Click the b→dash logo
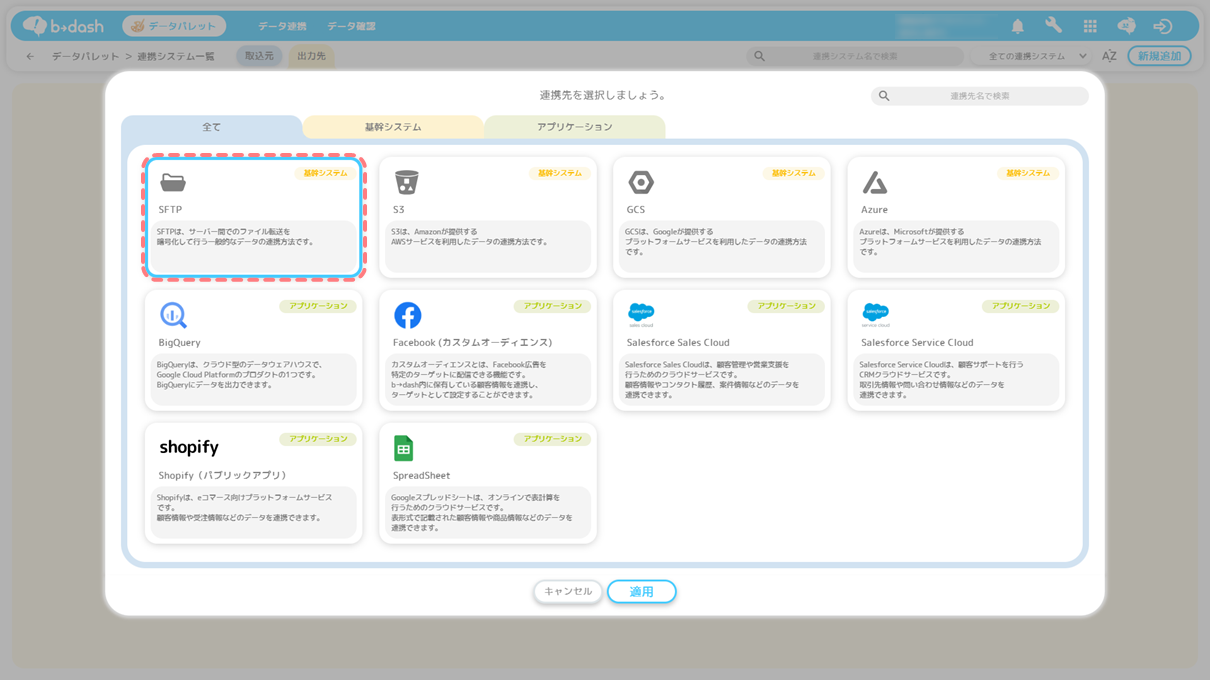The height and width of the screenshot is (680, 1210). [x=62, y=26]
